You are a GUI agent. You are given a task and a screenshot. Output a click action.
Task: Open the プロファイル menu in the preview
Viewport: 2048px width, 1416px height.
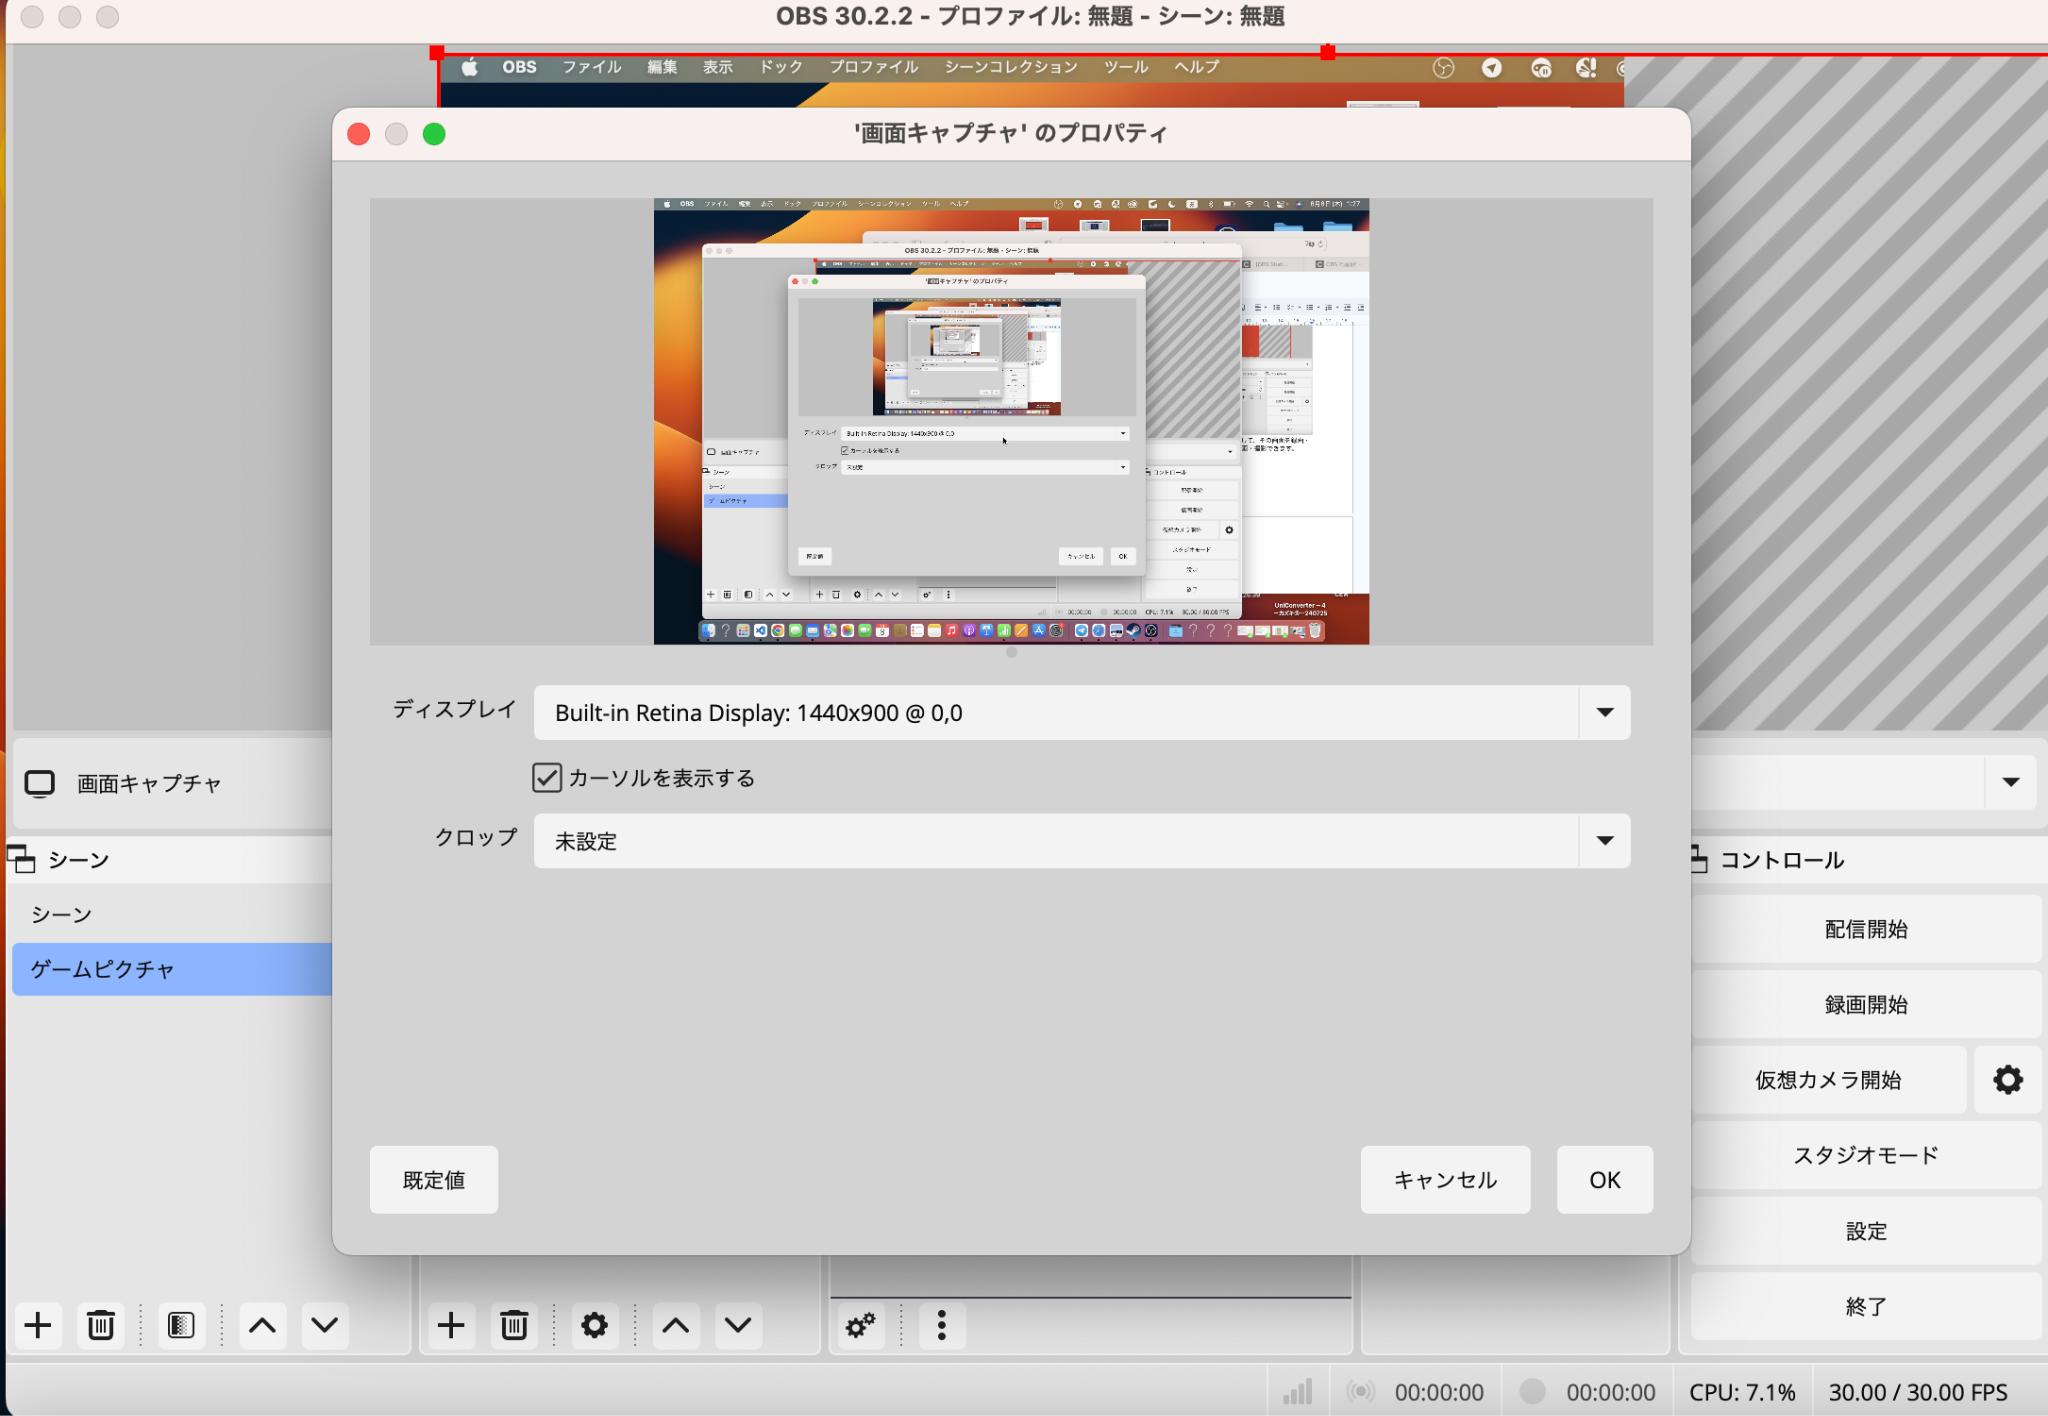click(874, 67)
